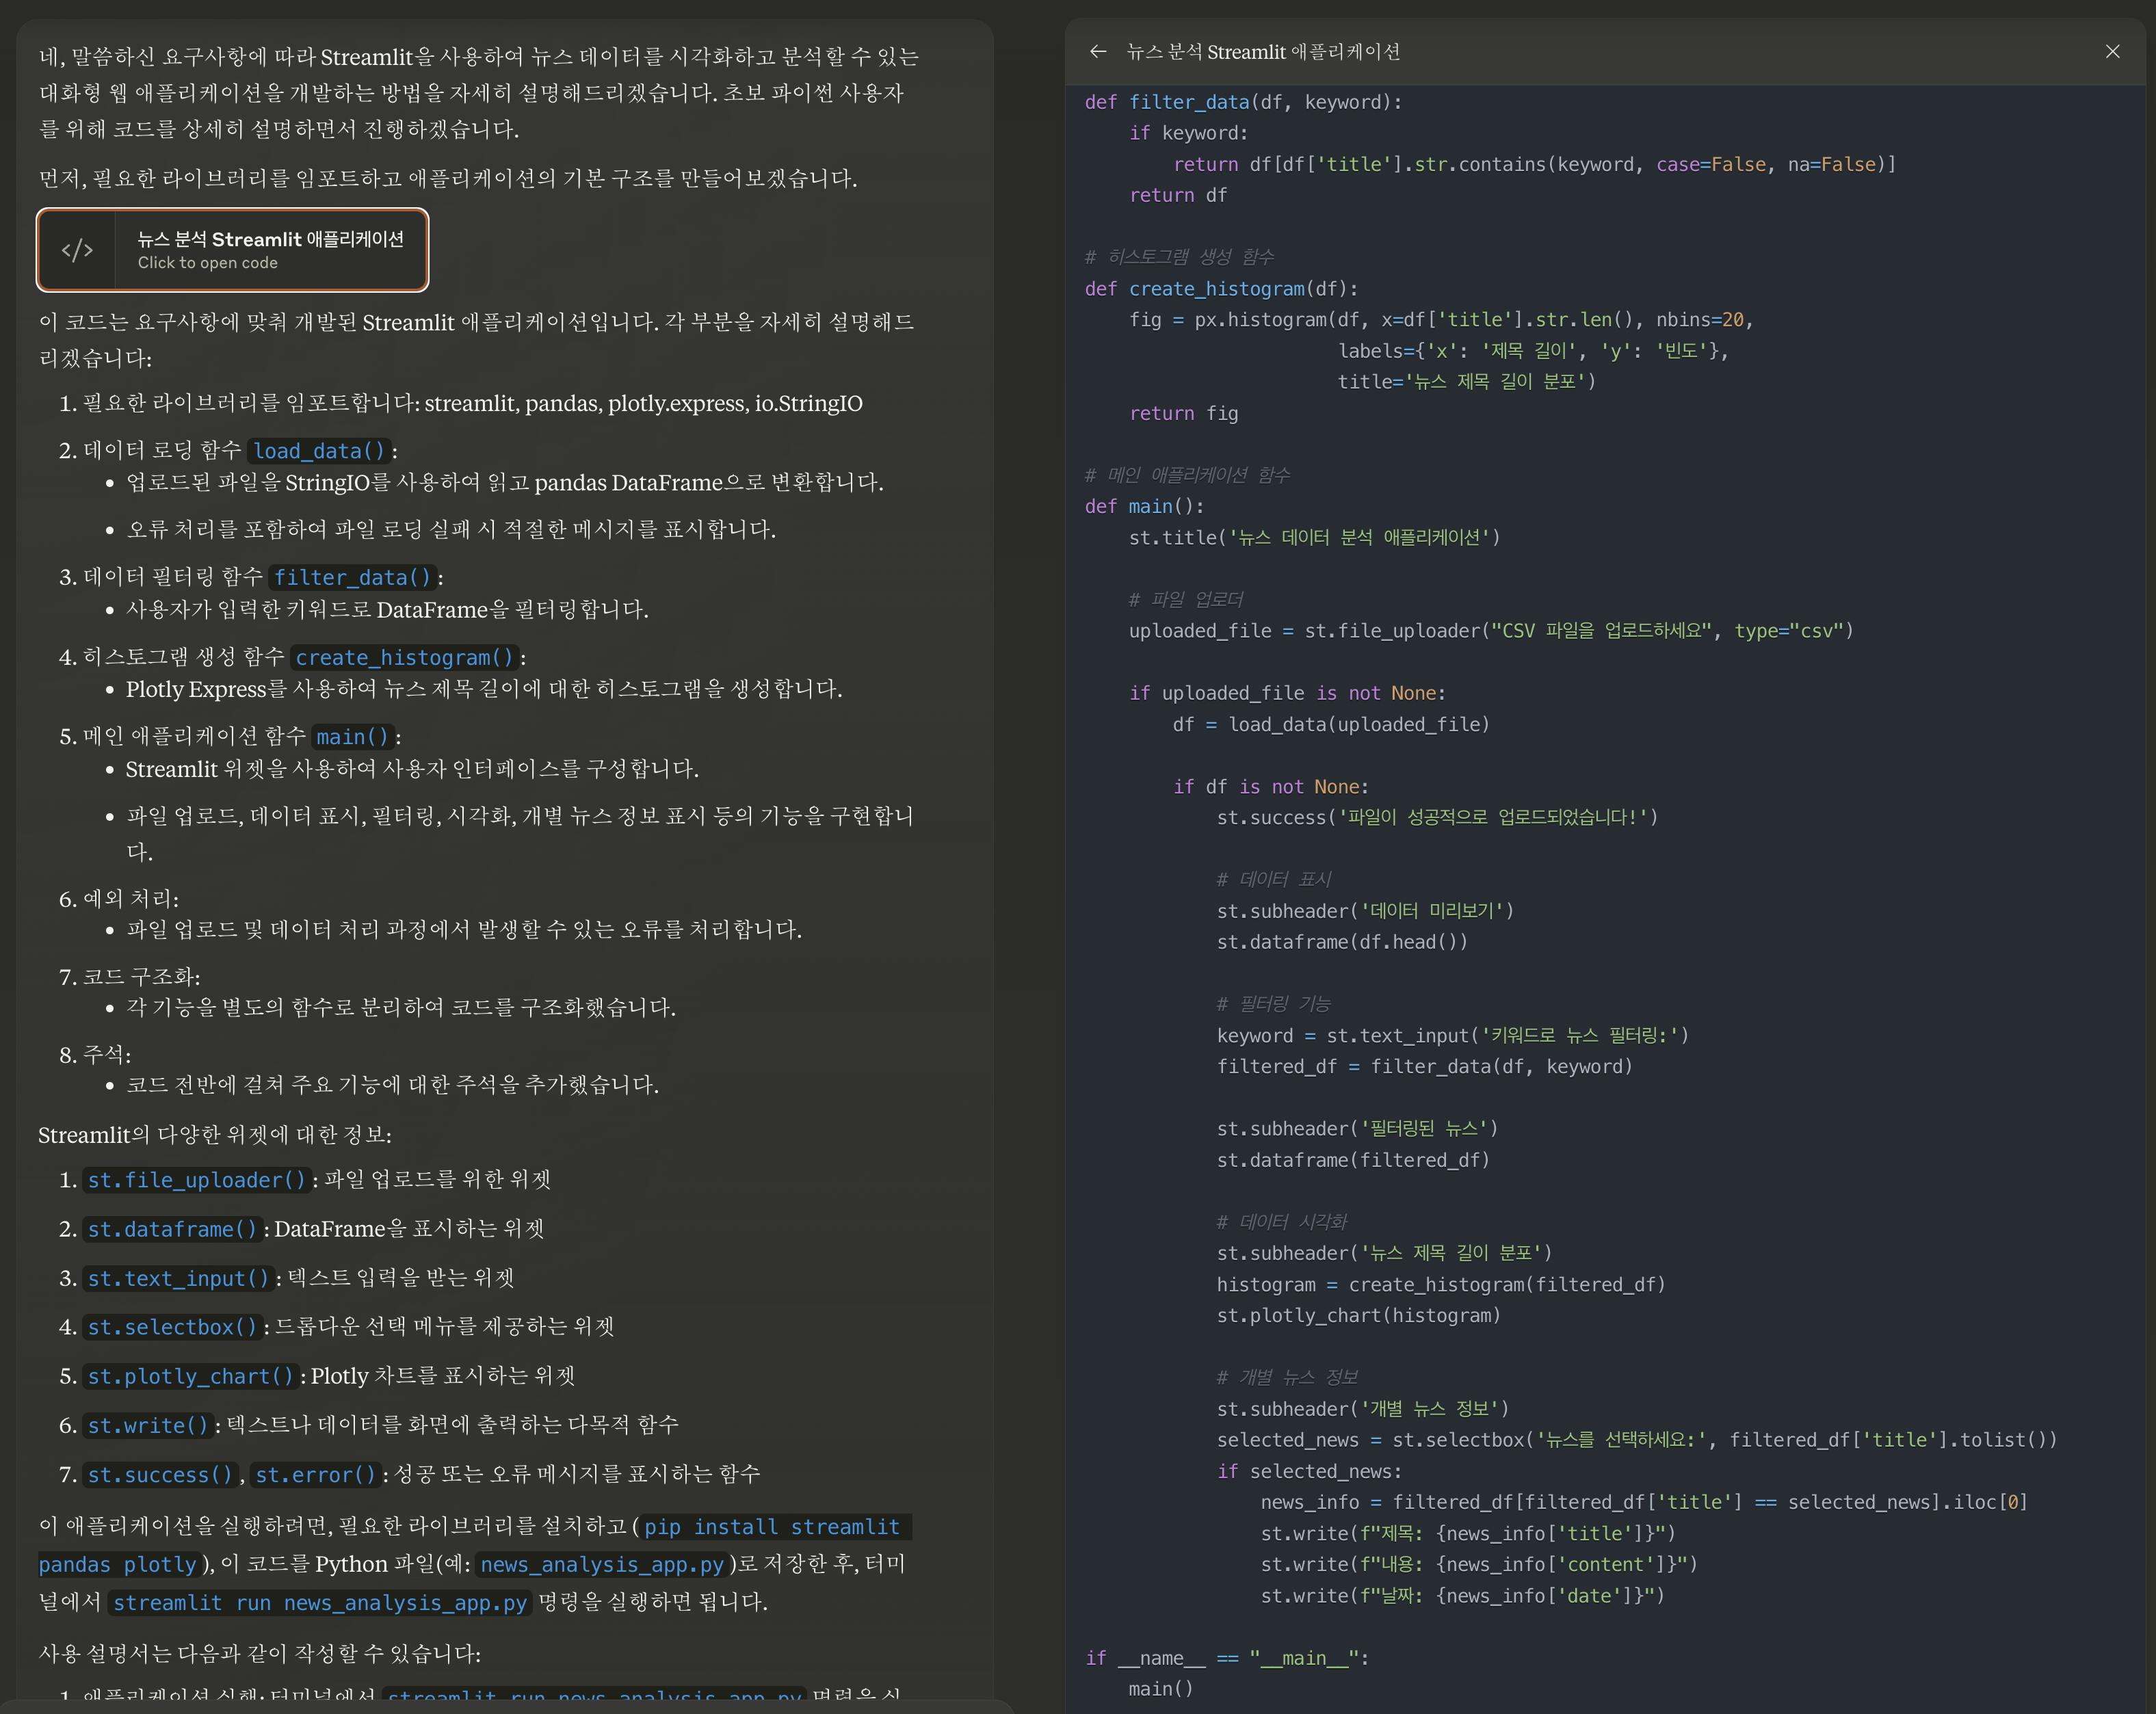
Task: Click the main() inline code snippet
Action: pyautogui.click(x=352, y=737)
